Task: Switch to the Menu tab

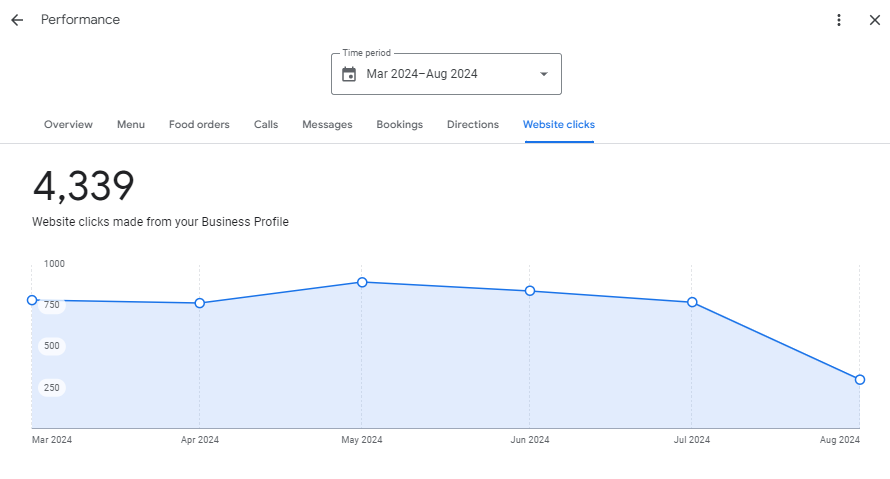Action: point(131,125)
